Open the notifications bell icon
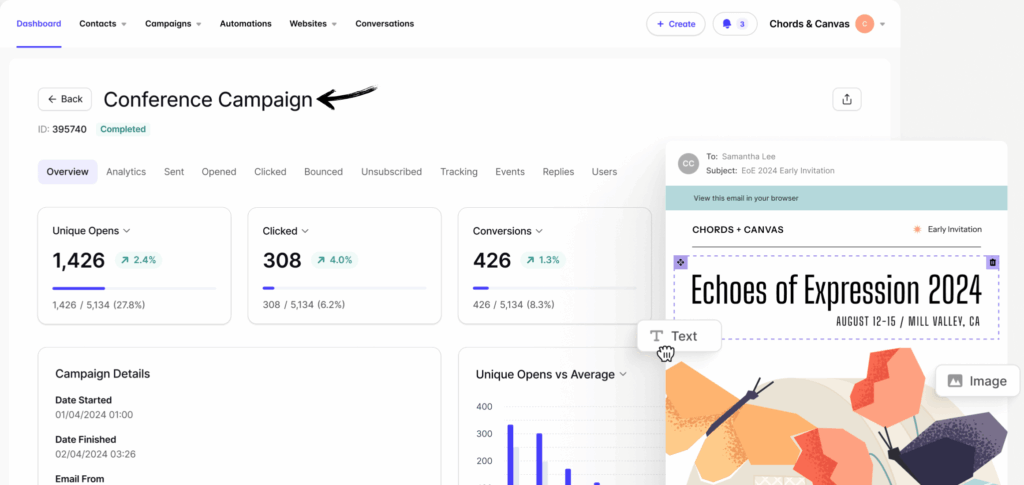Image resolution: width=1024 pixels, height=485 pixels. pos(727,23)
